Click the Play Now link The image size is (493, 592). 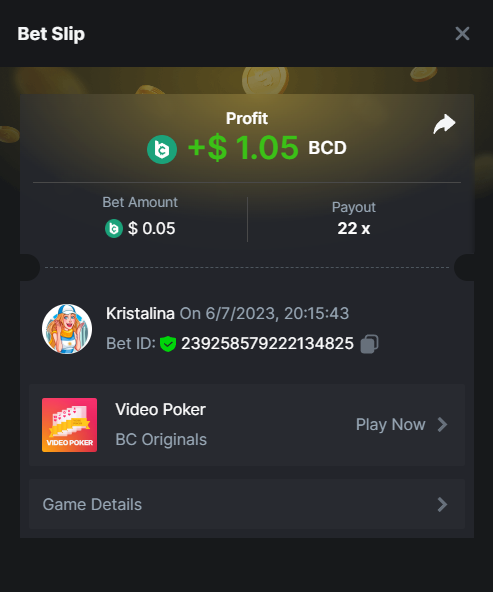[391, 424]
